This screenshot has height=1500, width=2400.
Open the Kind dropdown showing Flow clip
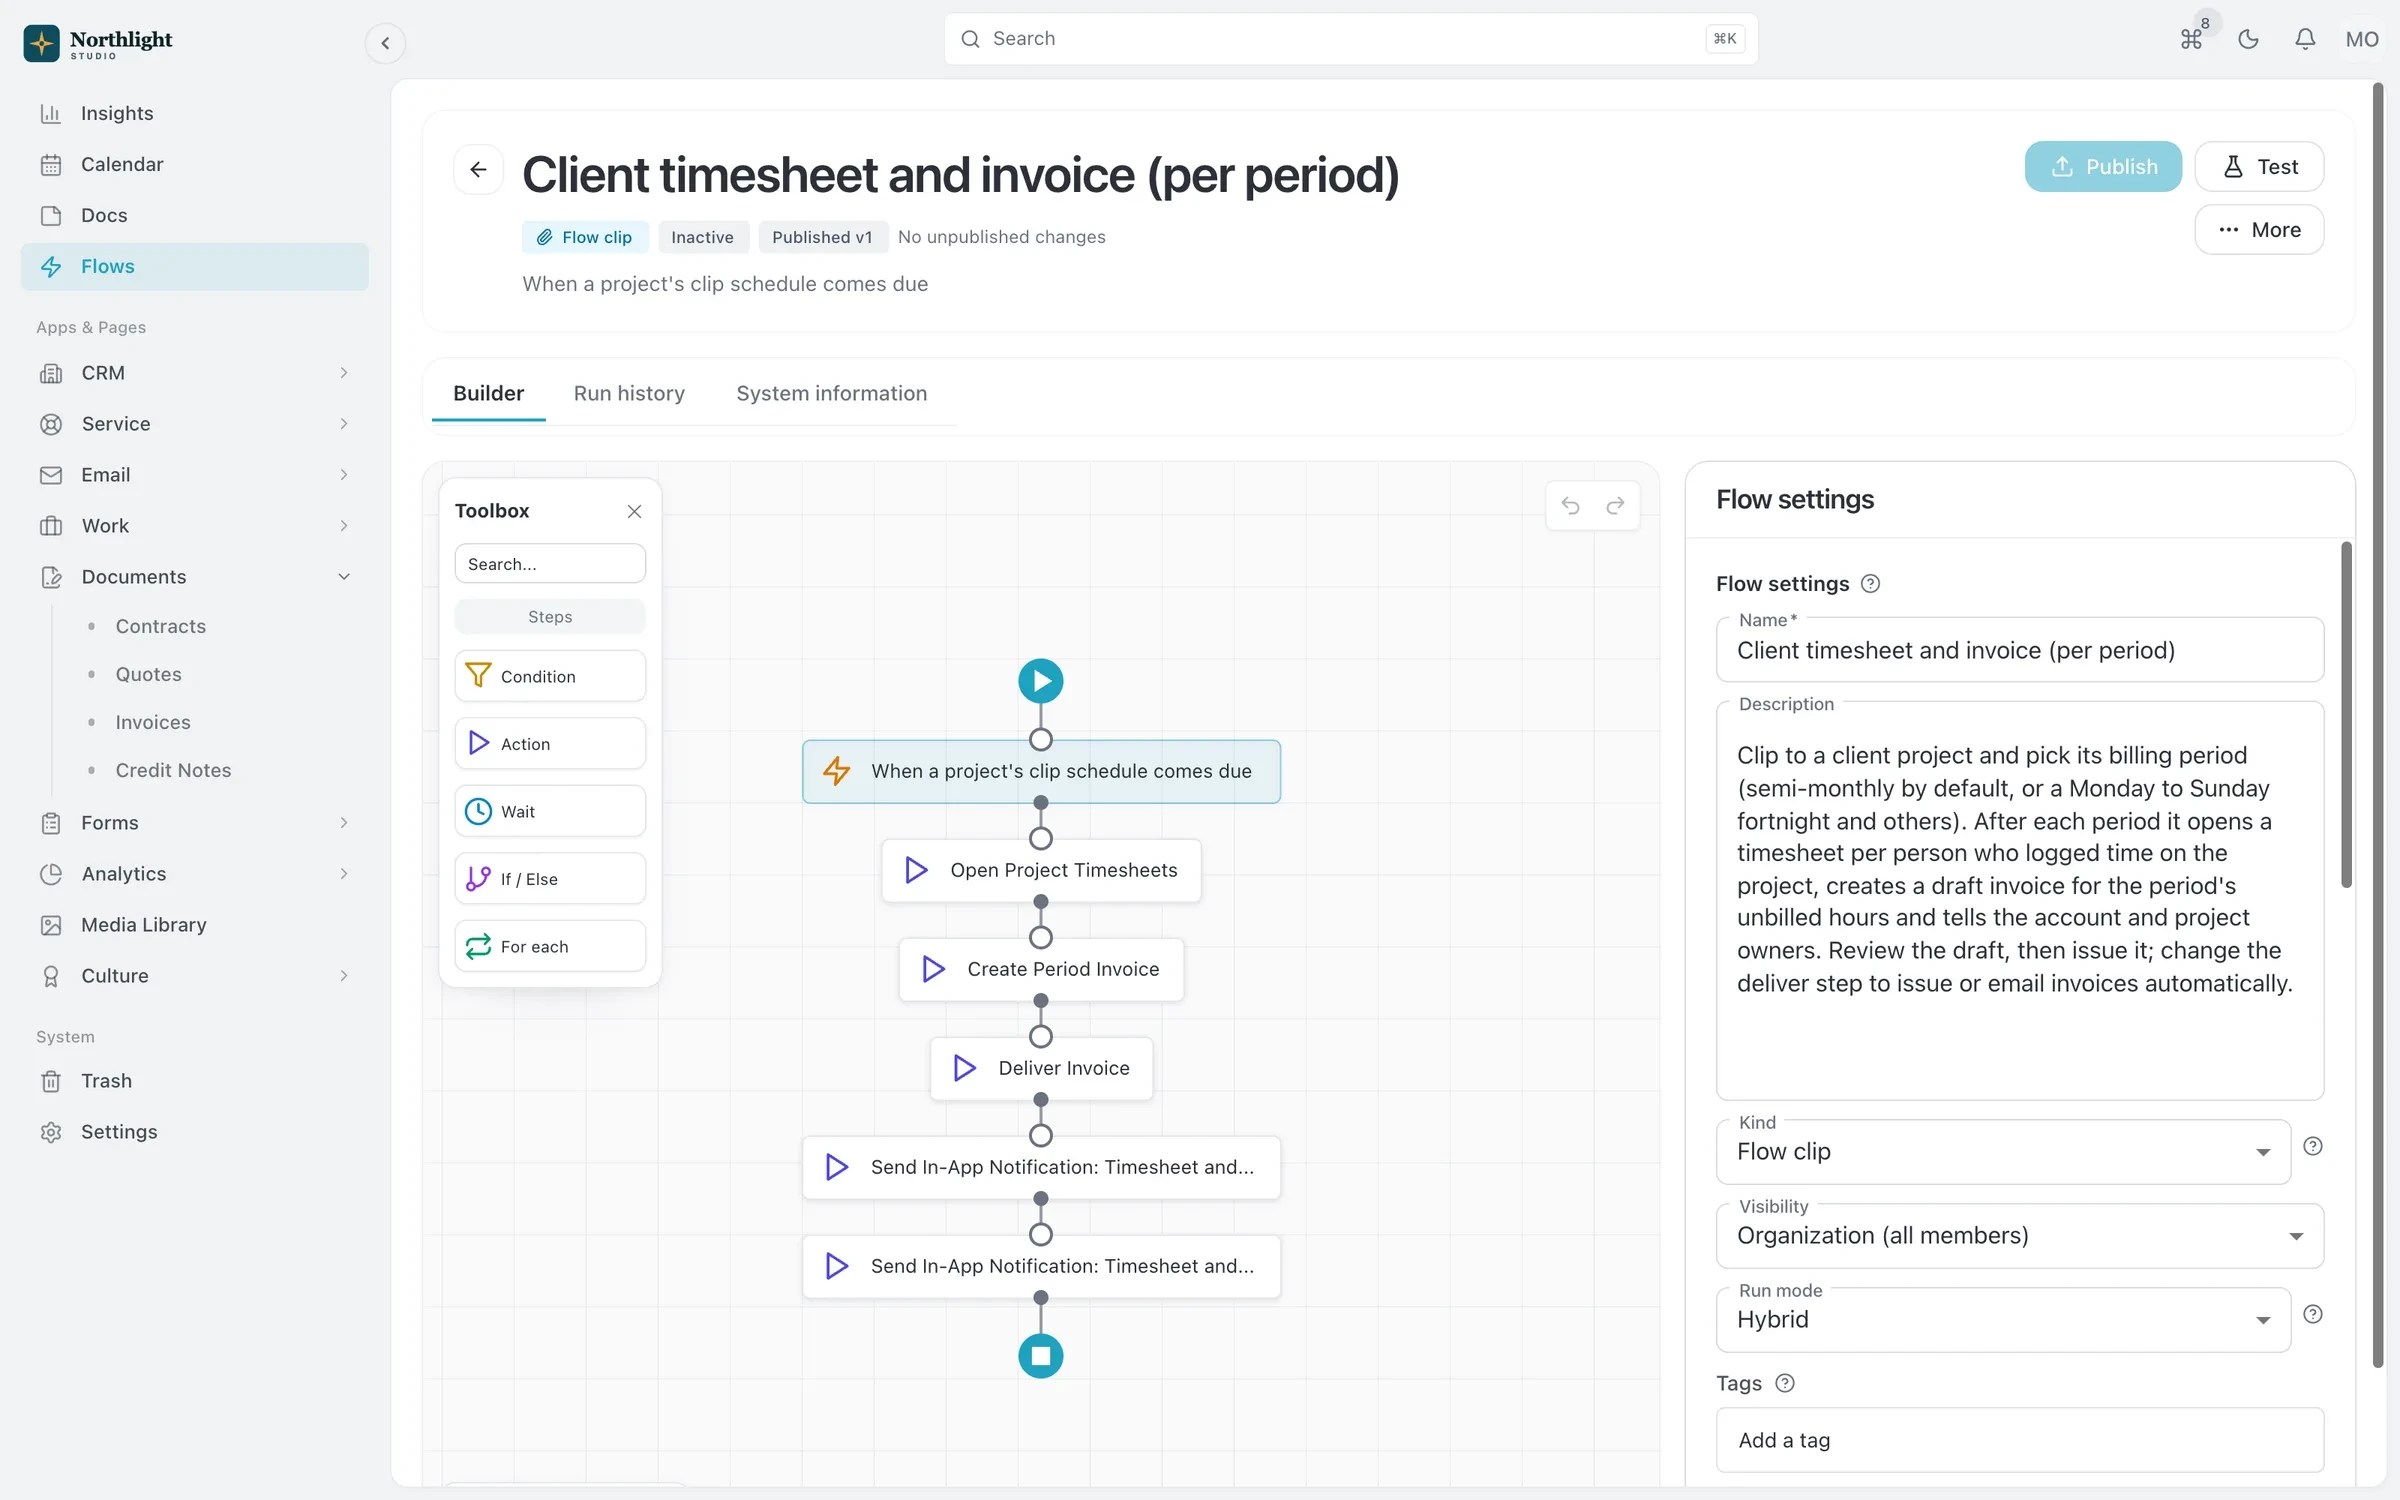[x=2003, y=1152]
